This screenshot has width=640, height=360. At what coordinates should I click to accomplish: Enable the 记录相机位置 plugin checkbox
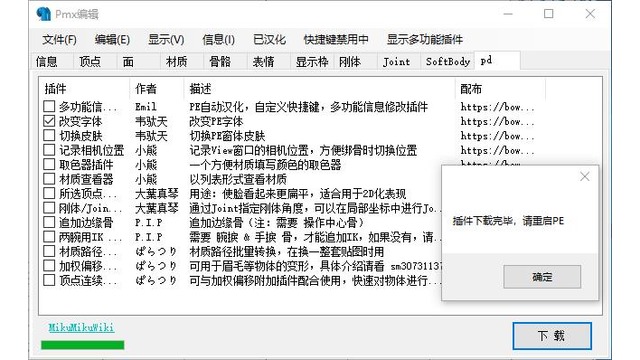coord(49,150)
